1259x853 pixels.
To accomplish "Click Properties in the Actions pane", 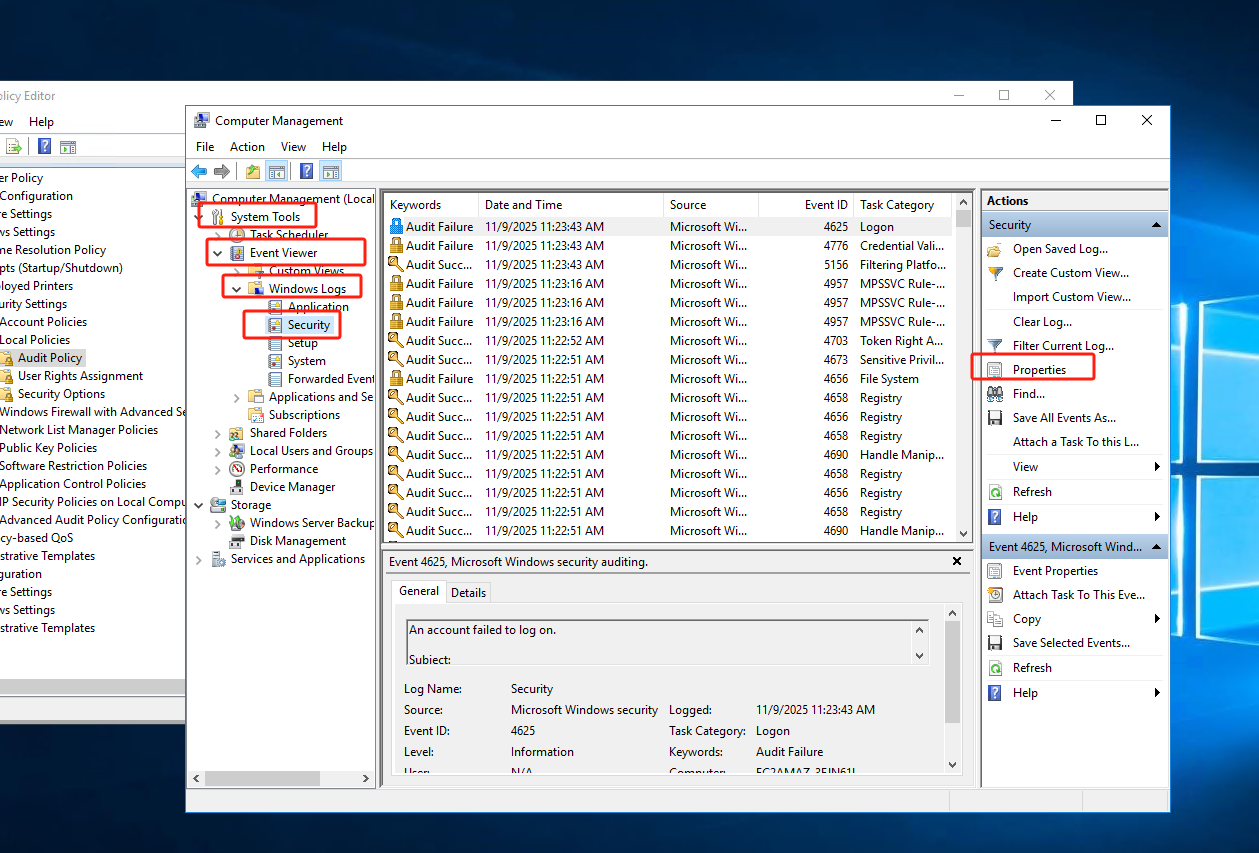I will 1039,370.
